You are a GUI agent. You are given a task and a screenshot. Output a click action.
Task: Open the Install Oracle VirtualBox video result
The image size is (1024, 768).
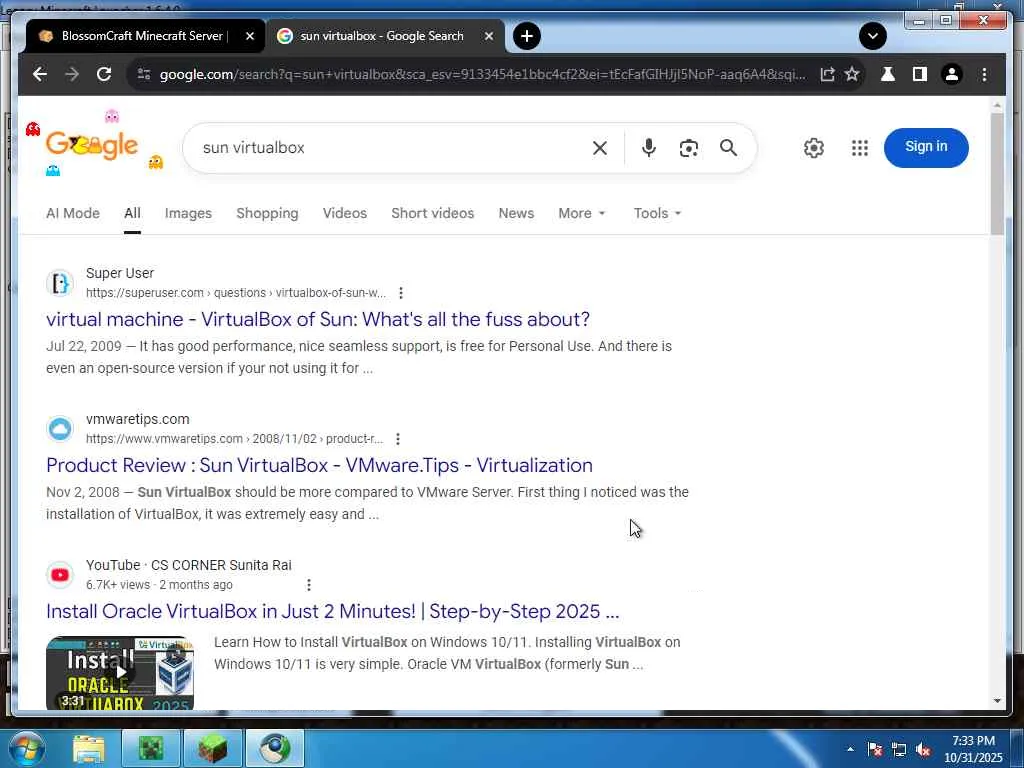point(332,611)
